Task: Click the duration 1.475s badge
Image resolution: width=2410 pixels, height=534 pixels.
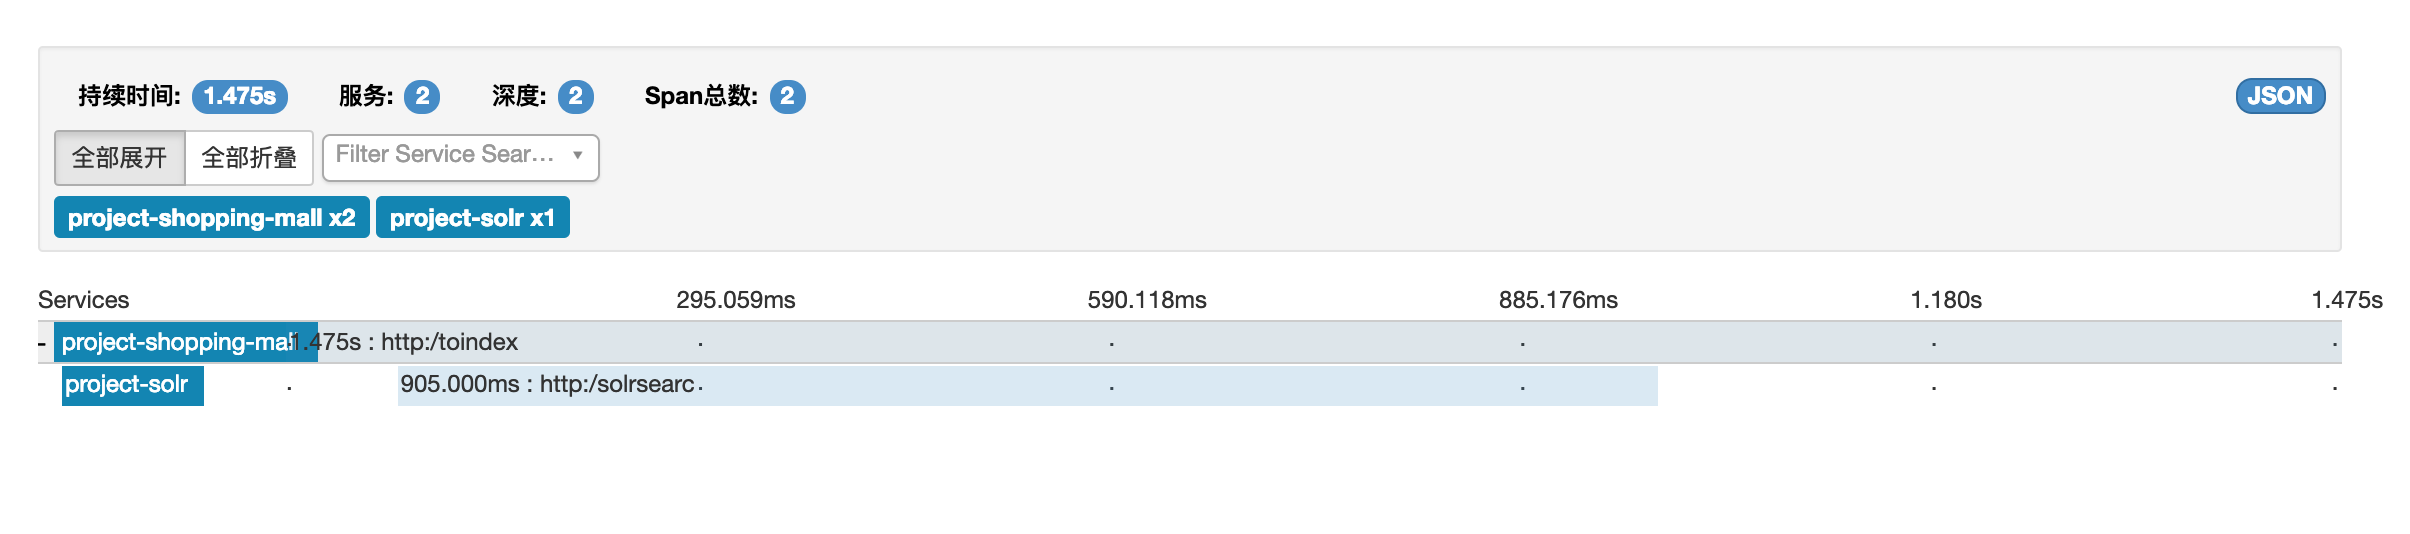Action: [240, 96]
